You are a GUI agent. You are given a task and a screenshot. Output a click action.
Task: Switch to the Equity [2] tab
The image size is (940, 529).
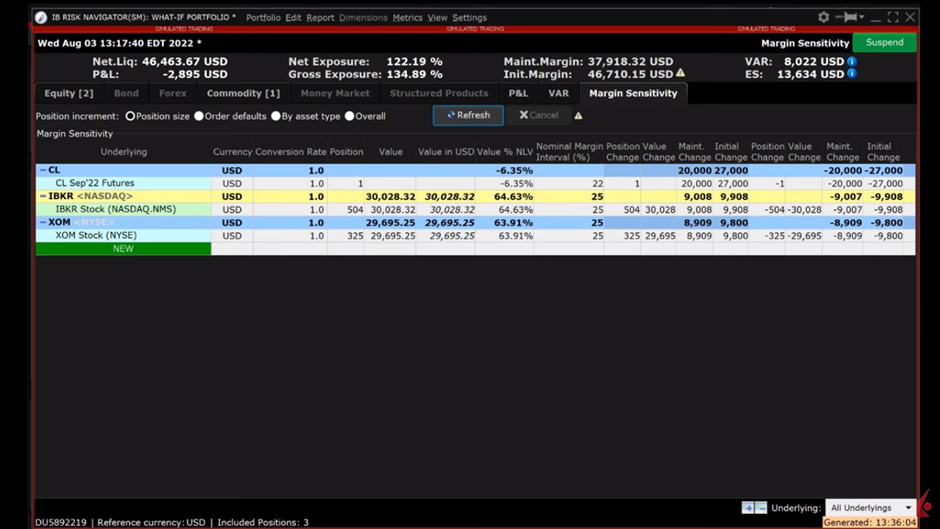click(x=69, y=93)
